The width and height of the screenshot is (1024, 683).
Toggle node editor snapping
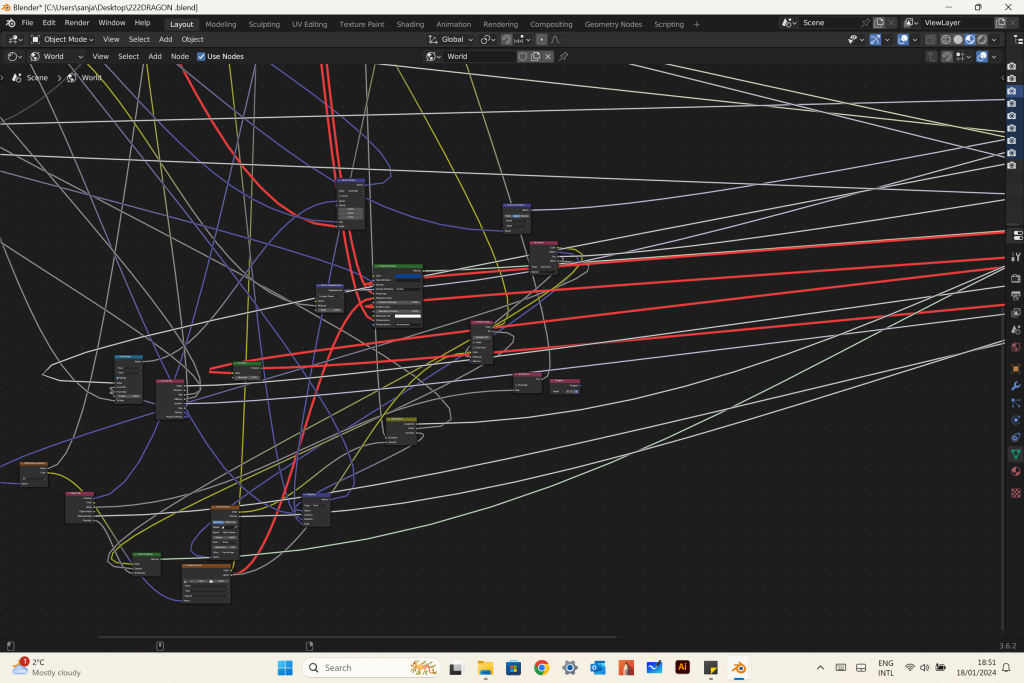tap(947, 56)
